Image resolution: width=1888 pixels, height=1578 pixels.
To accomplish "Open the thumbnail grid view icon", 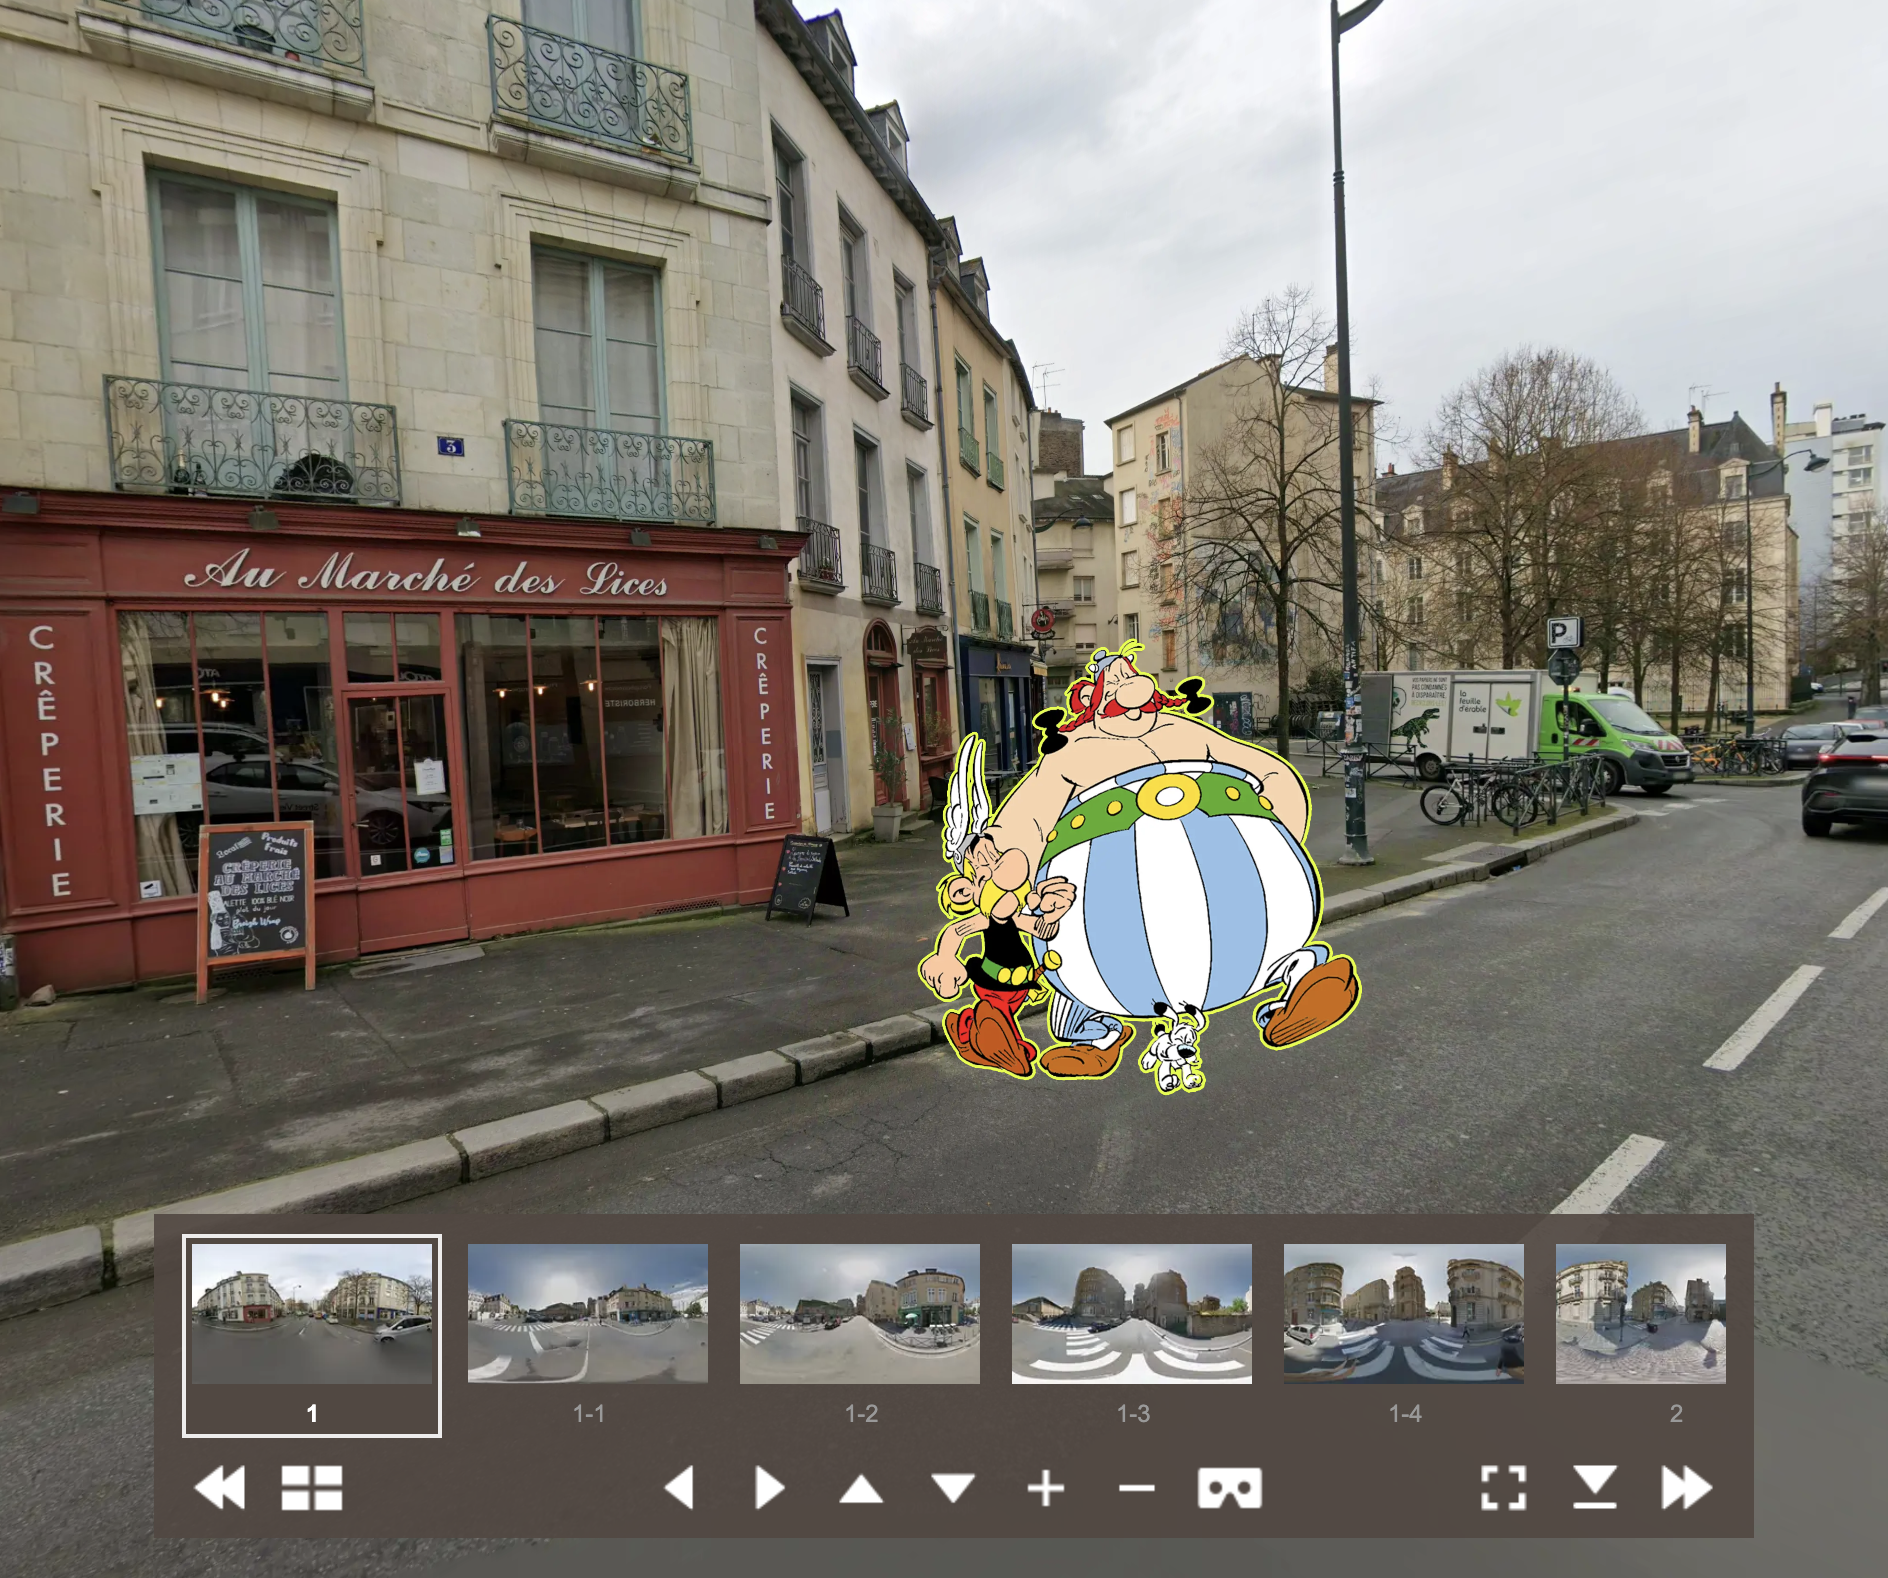I will click(x=312, y=1488).
